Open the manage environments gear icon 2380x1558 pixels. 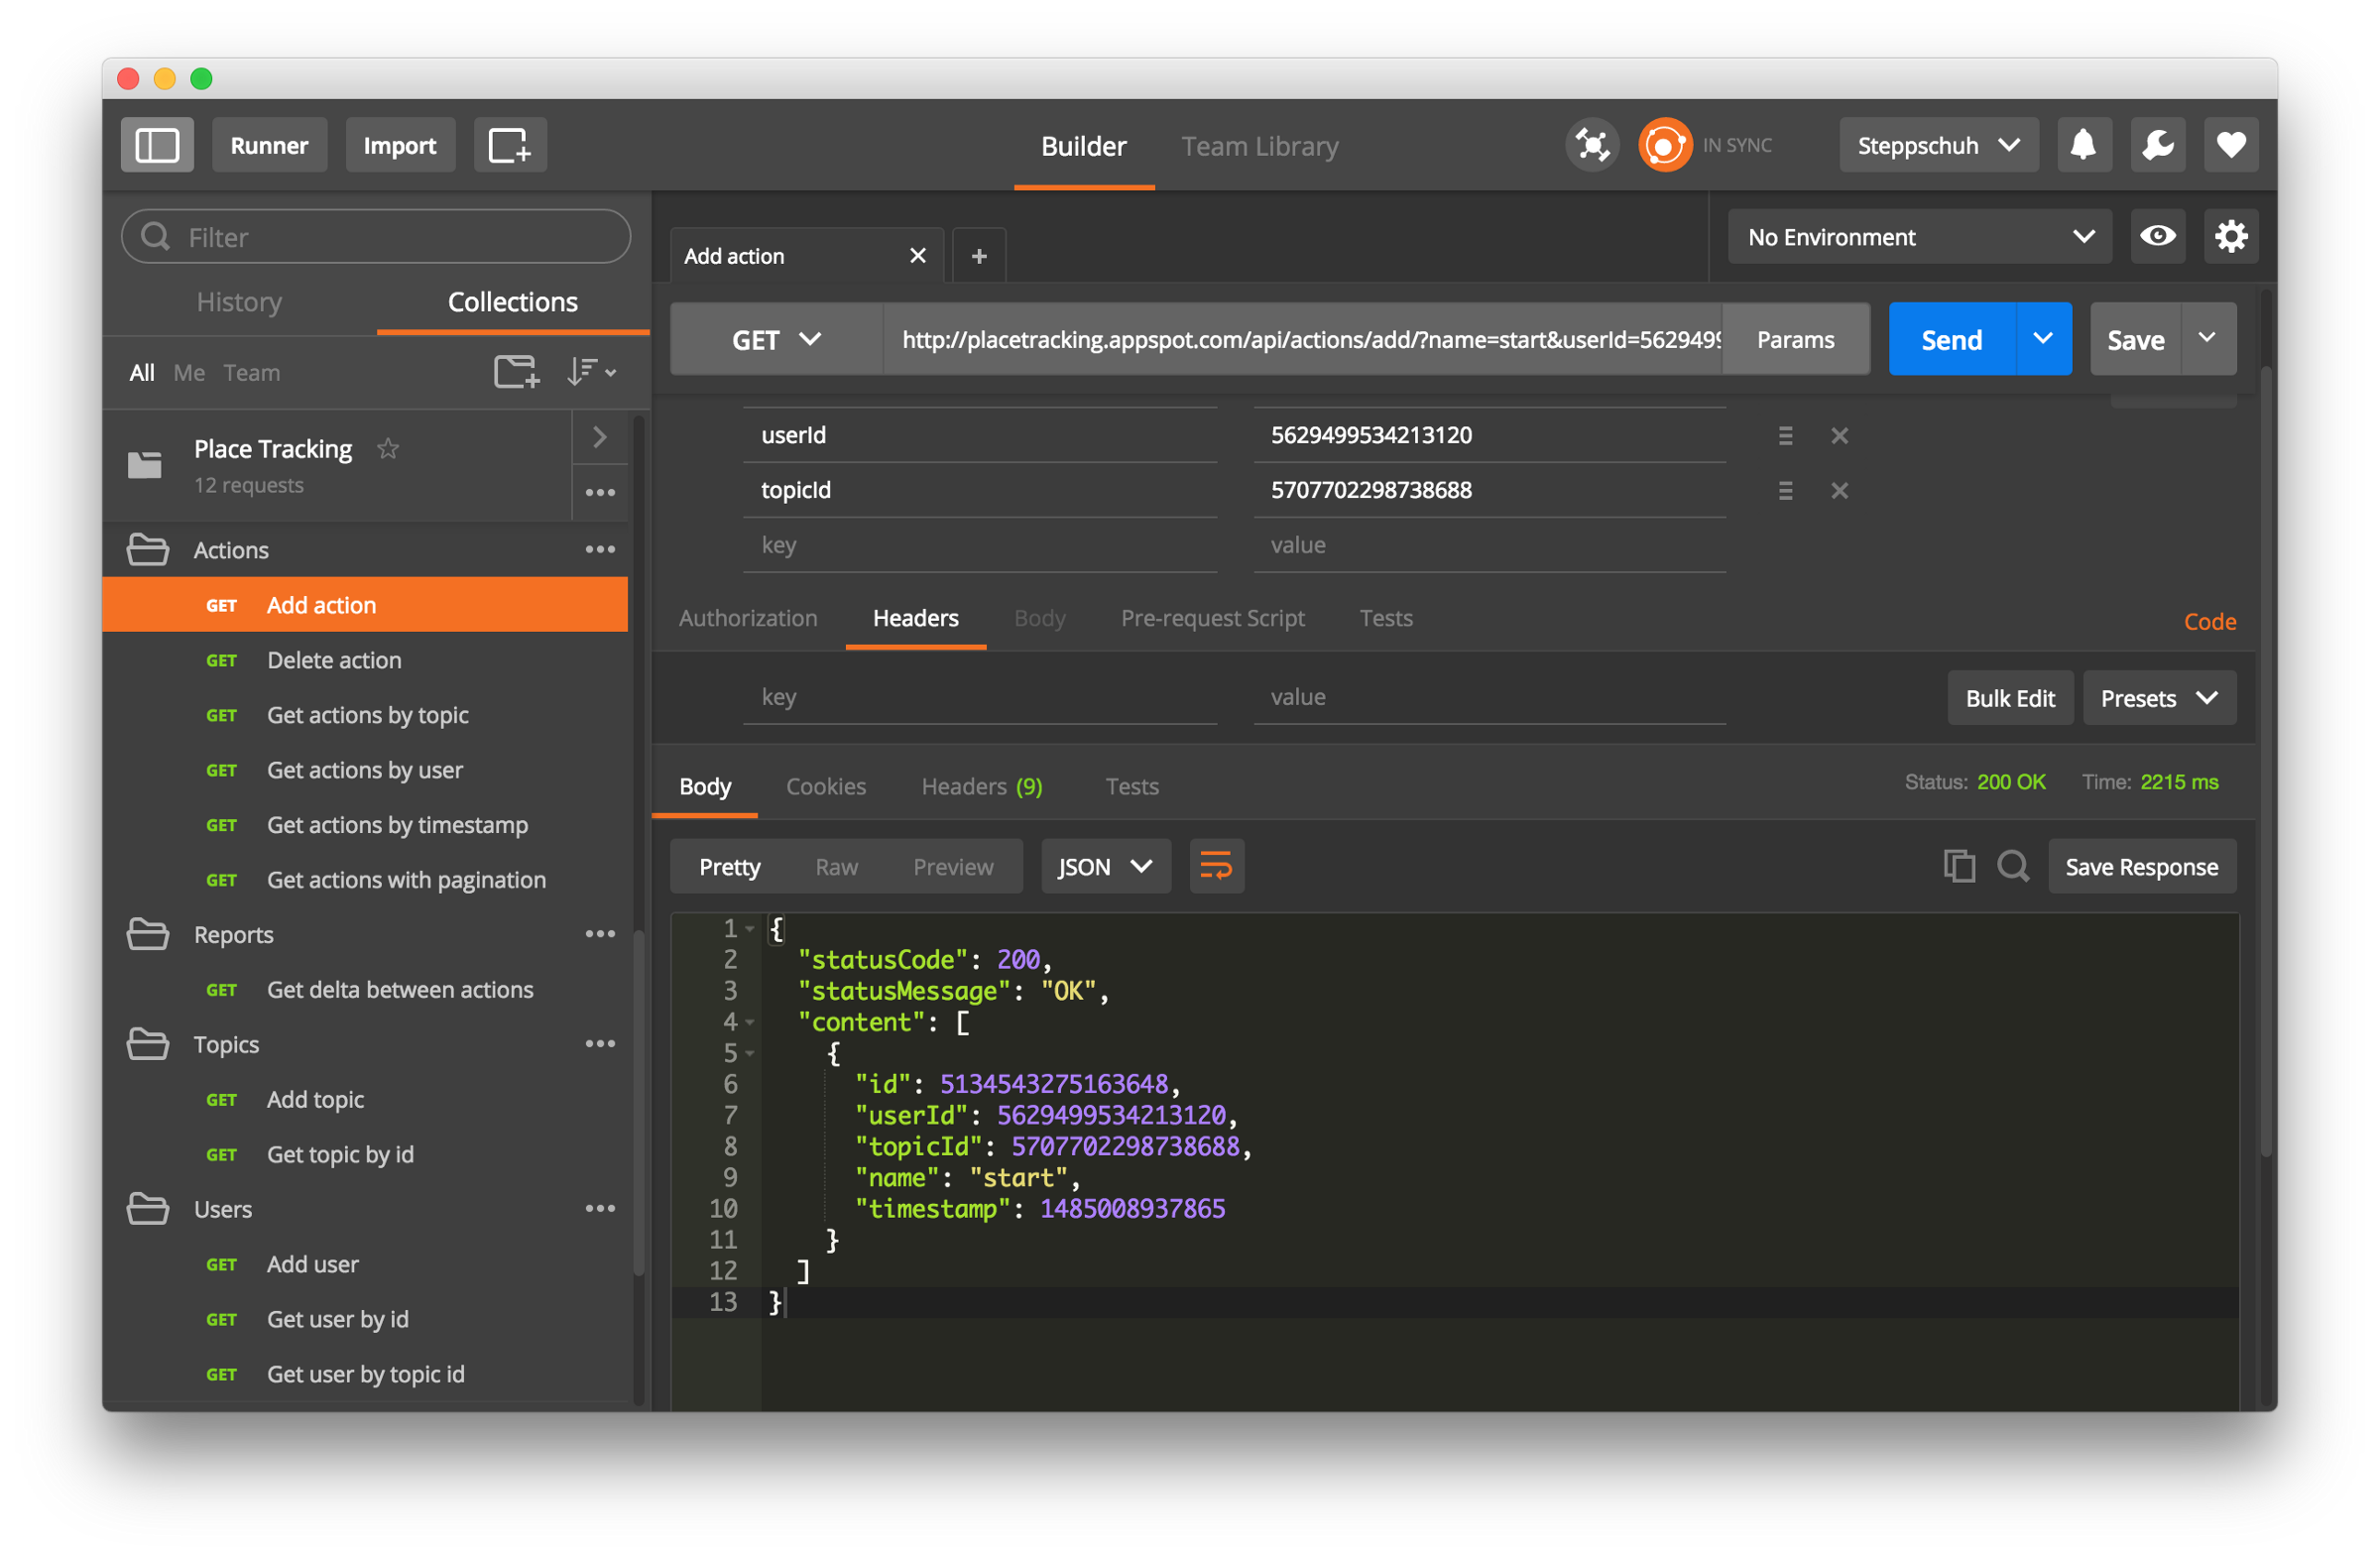(2231, 237)
